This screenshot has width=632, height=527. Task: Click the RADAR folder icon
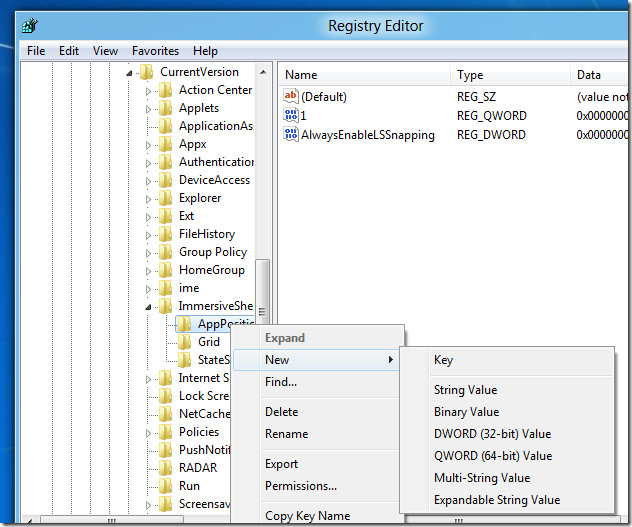point(165,468)
